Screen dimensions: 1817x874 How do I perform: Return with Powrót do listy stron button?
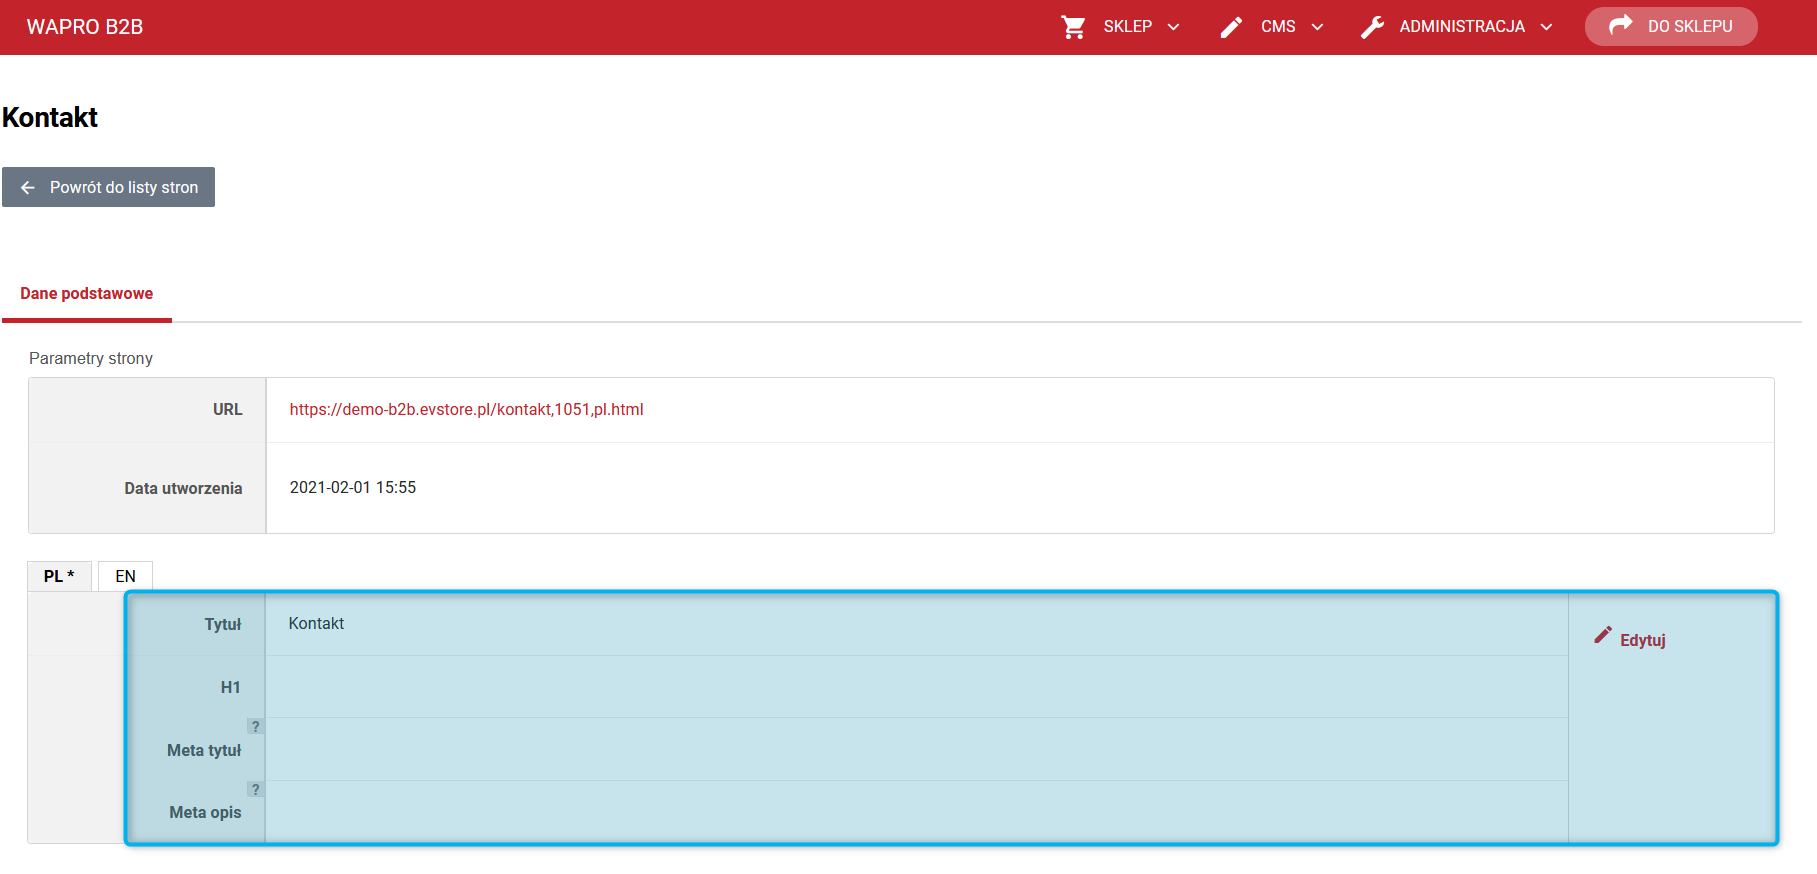tap(108, 187)
